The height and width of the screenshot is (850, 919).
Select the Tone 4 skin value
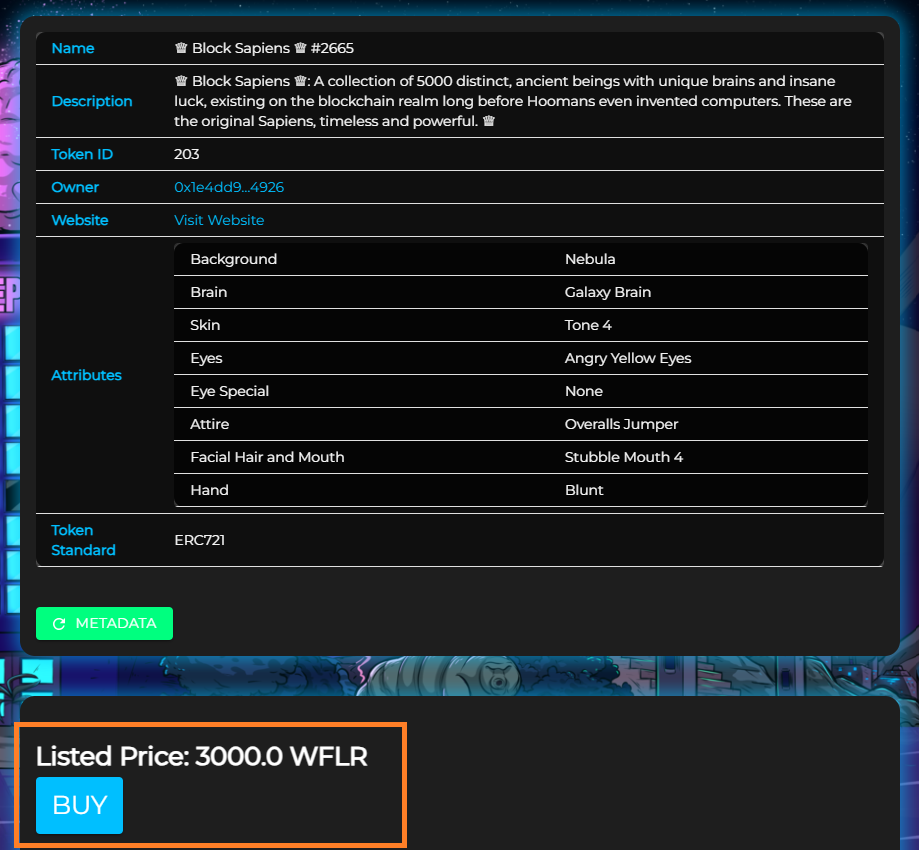pyautogui.click(x=588, y=325)
